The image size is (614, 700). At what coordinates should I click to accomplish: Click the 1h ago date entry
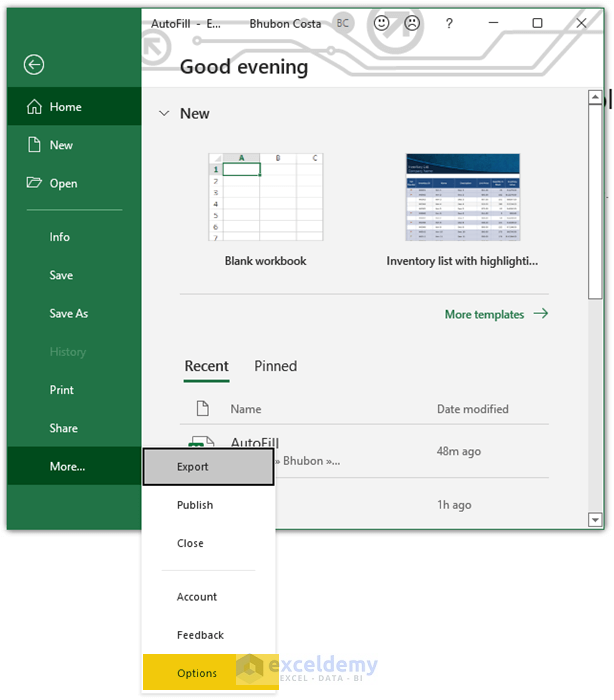454,505
